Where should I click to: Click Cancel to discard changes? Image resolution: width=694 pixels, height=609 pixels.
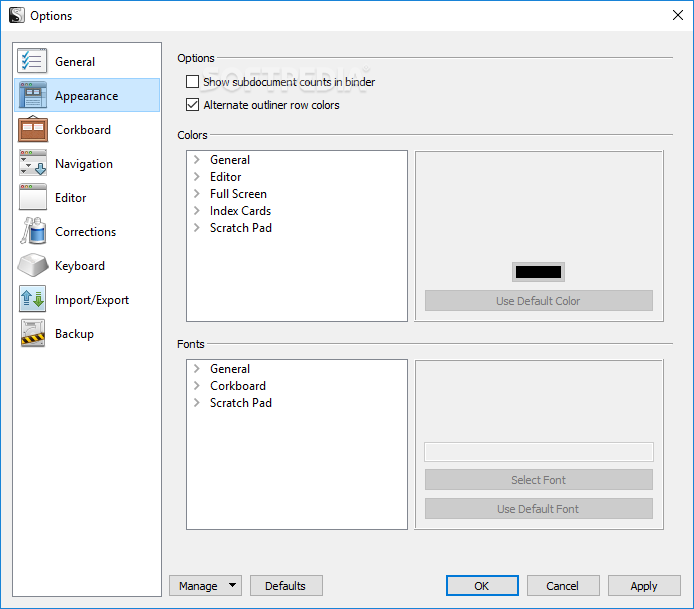(x=563, y=586)
